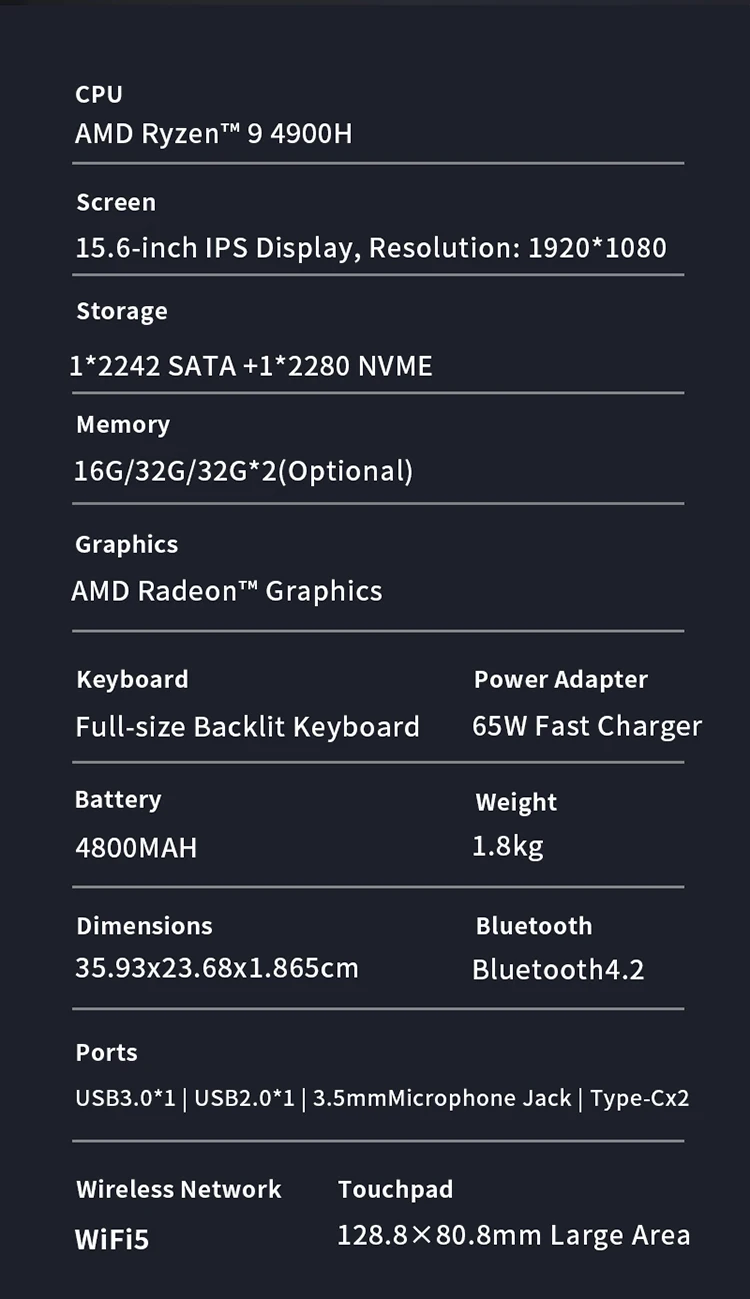Select the 1*2242 SATA +1*2280 NVME line
The height and width of the screenshot is (1299, 750).
point(251,366)
